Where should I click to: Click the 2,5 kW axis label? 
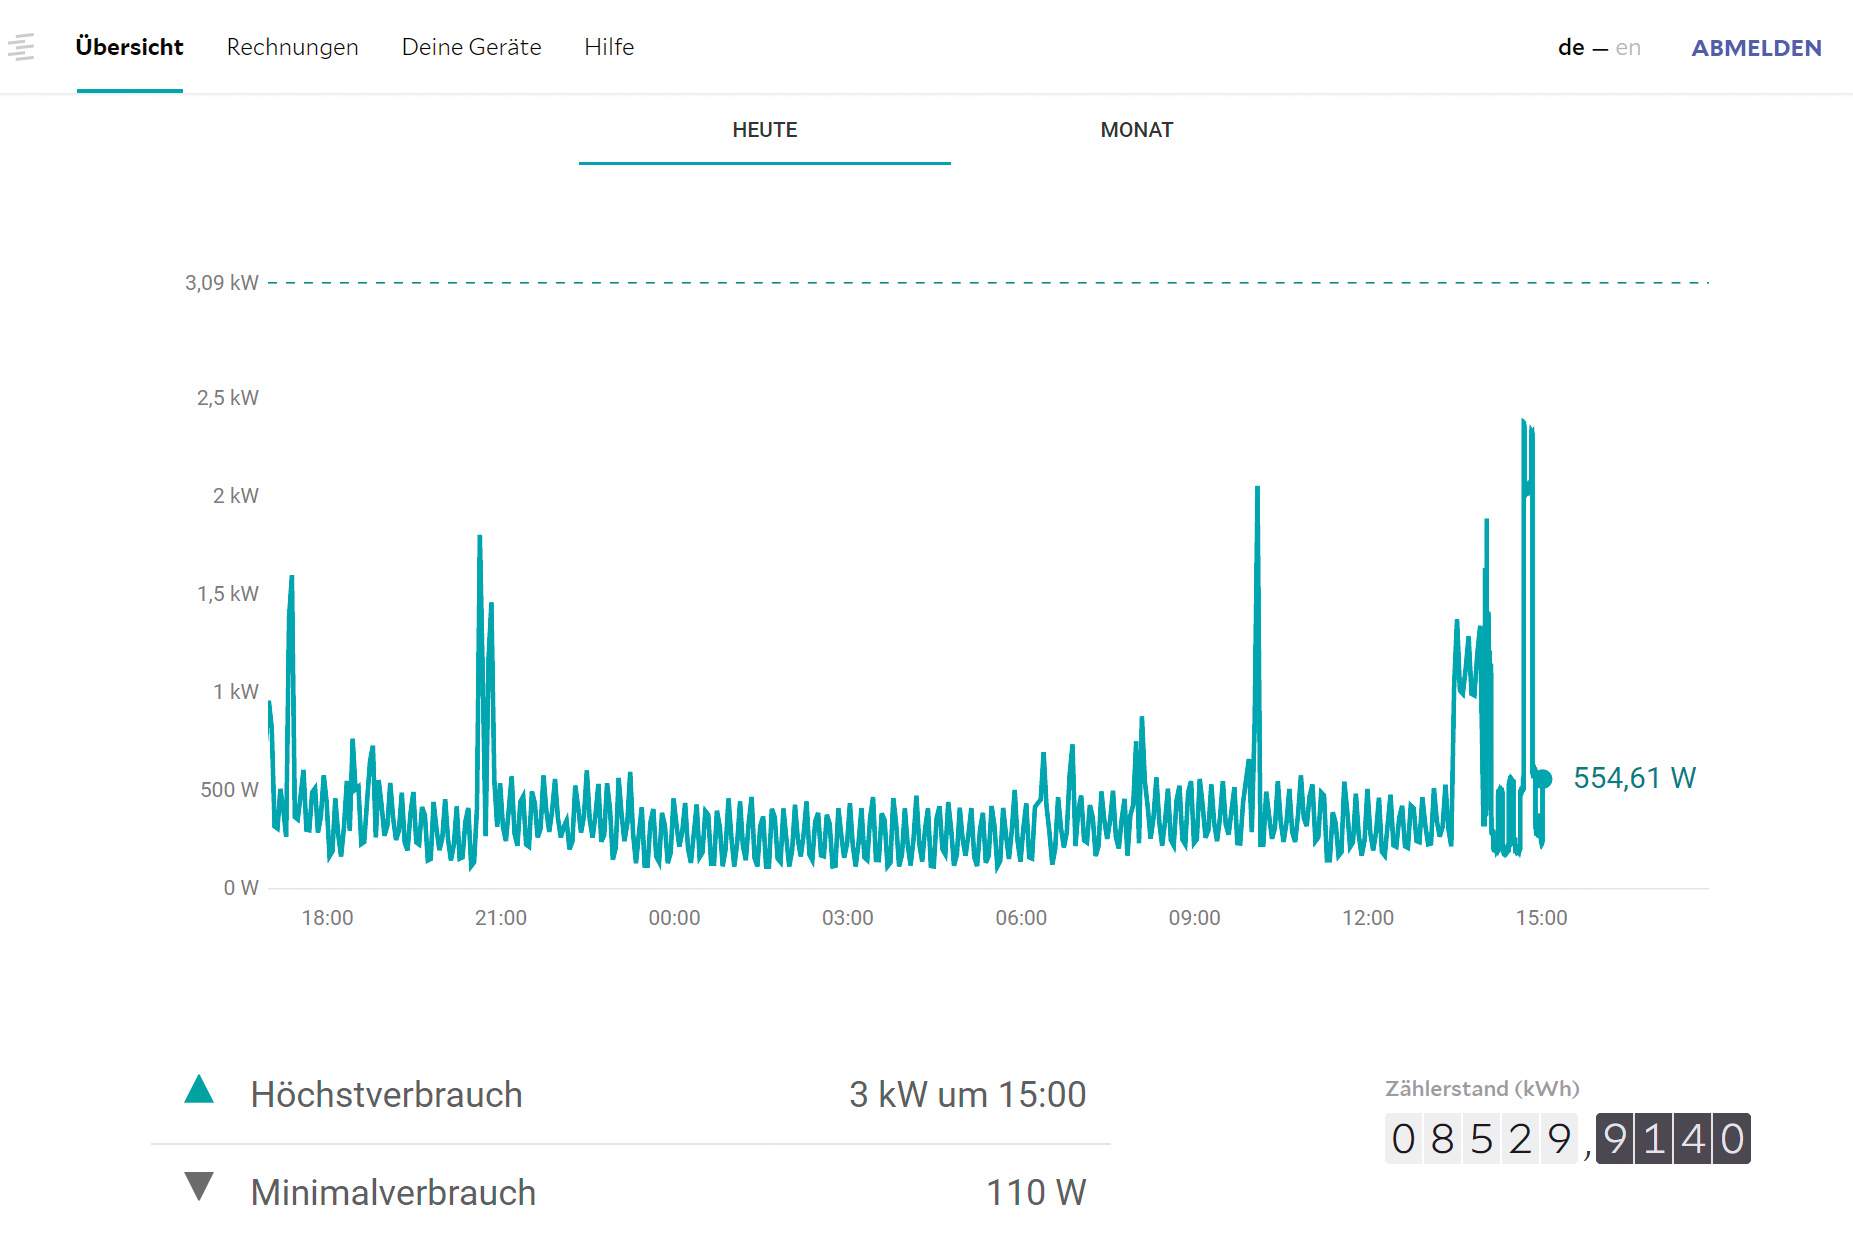pos(228,398)
